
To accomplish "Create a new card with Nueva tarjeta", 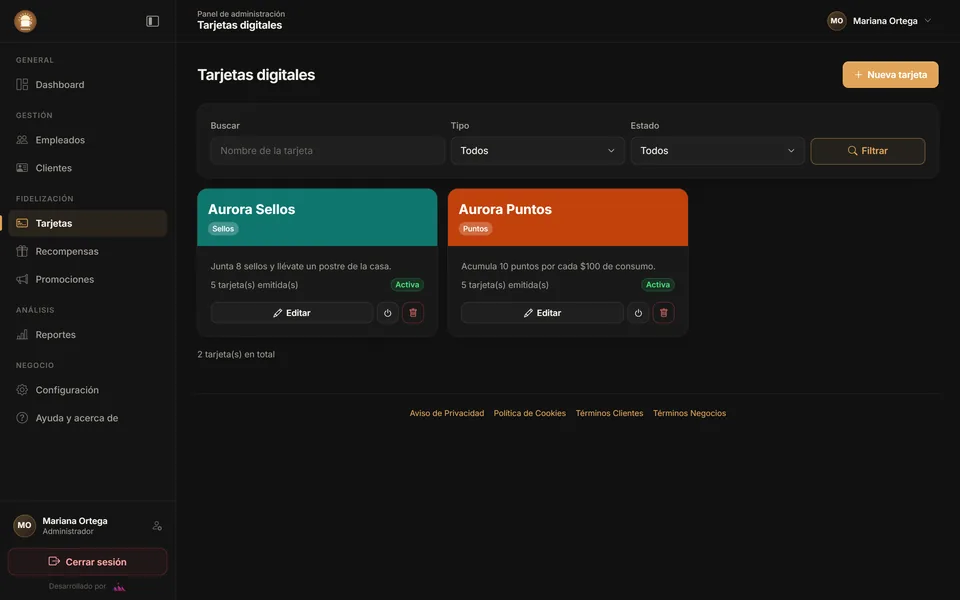I will pyautogui.click(x=890, y=75).
